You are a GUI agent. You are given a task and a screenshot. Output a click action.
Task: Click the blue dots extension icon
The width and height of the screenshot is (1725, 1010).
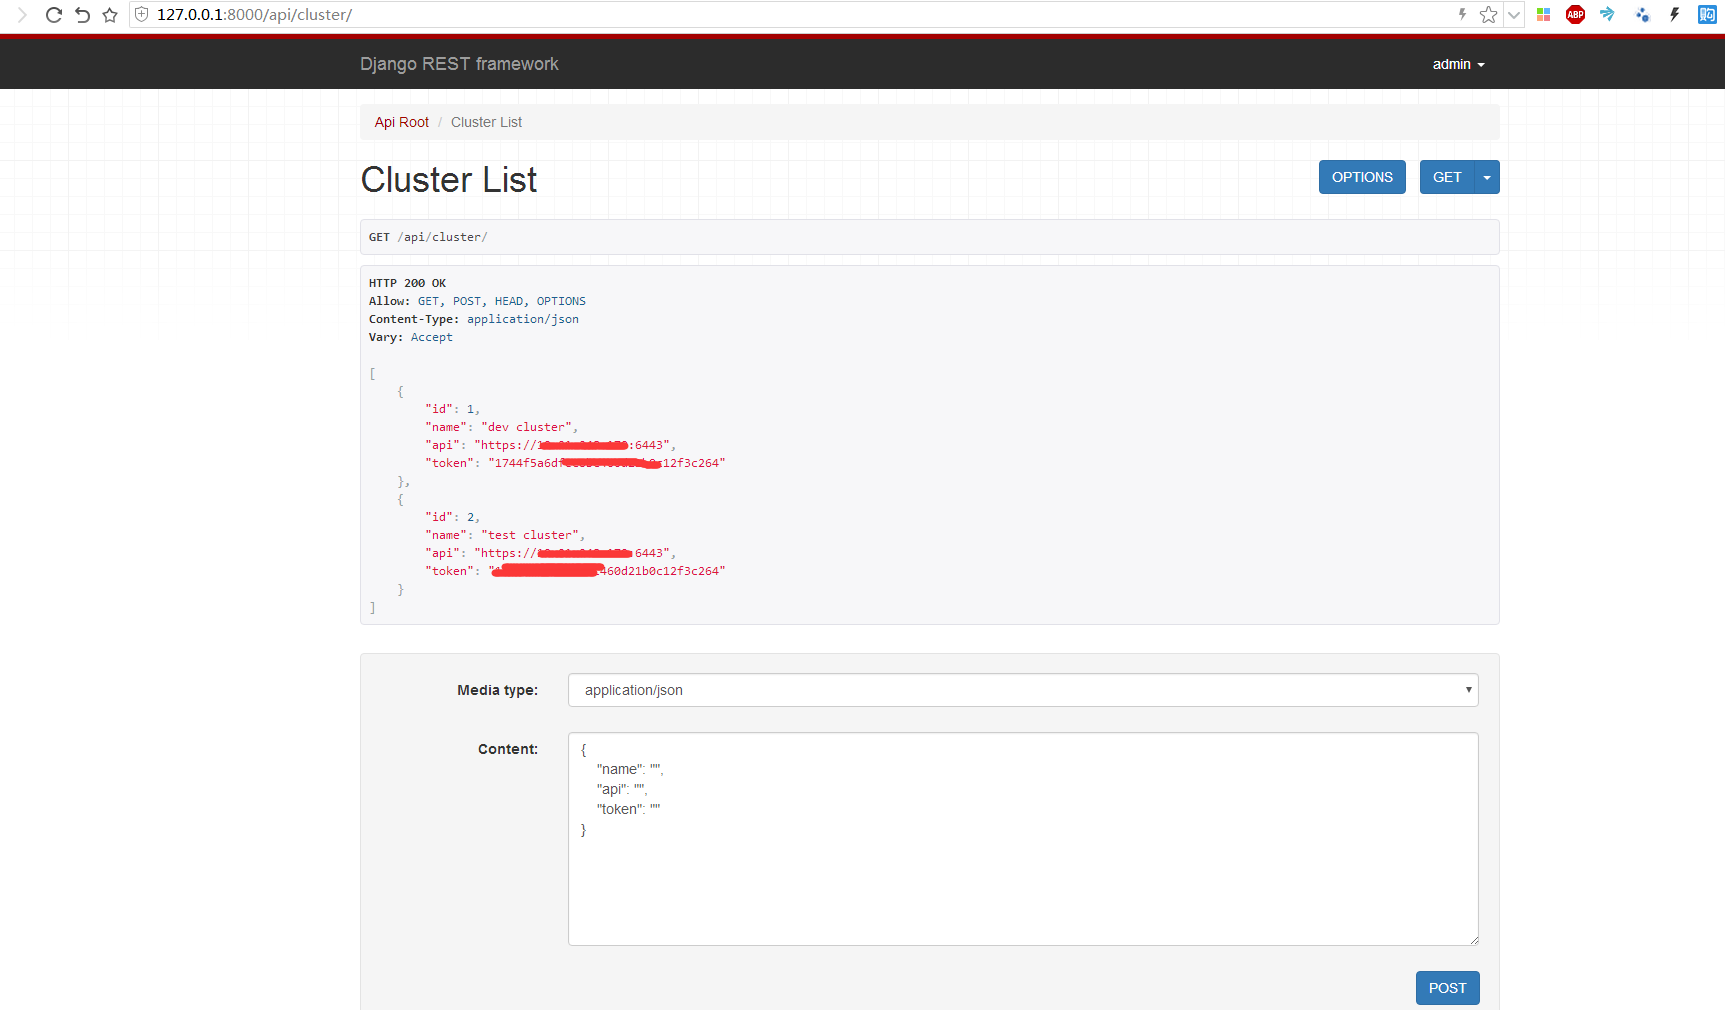[x=1642, y=14]
